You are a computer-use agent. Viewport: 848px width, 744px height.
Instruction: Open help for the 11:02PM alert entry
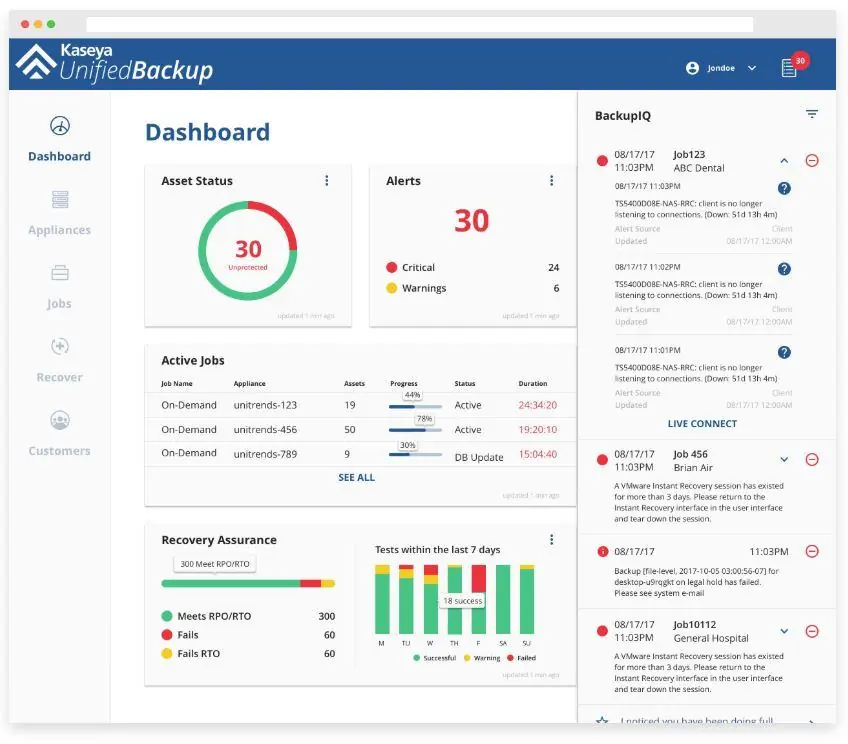[784, 269]
